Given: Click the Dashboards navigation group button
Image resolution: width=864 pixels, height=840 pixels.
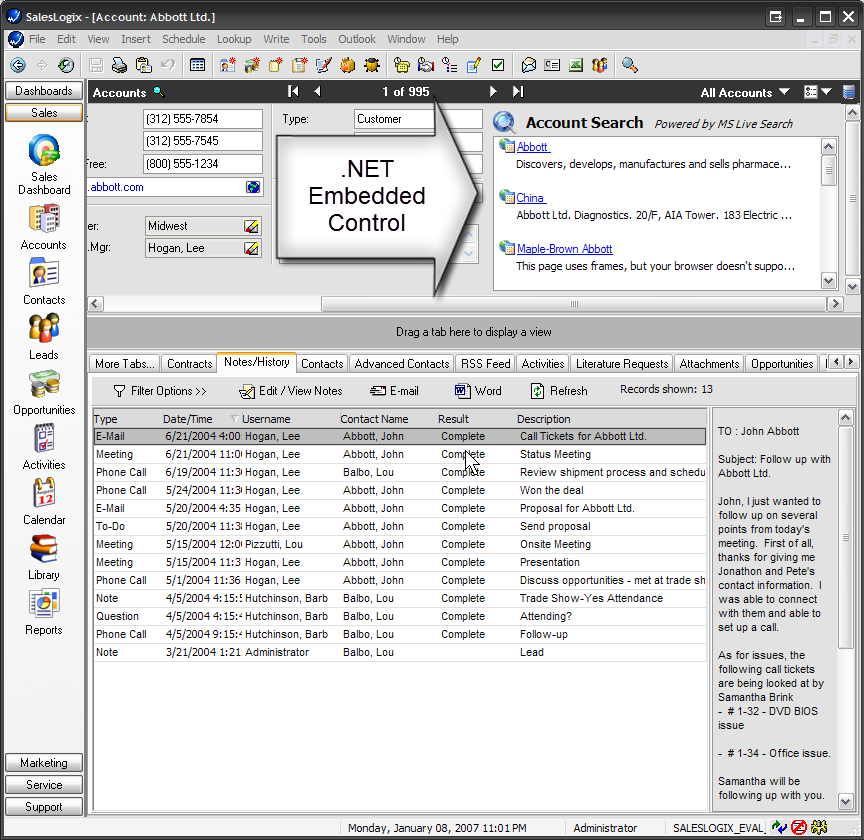Looking at the screenshot, I should 44,90.
